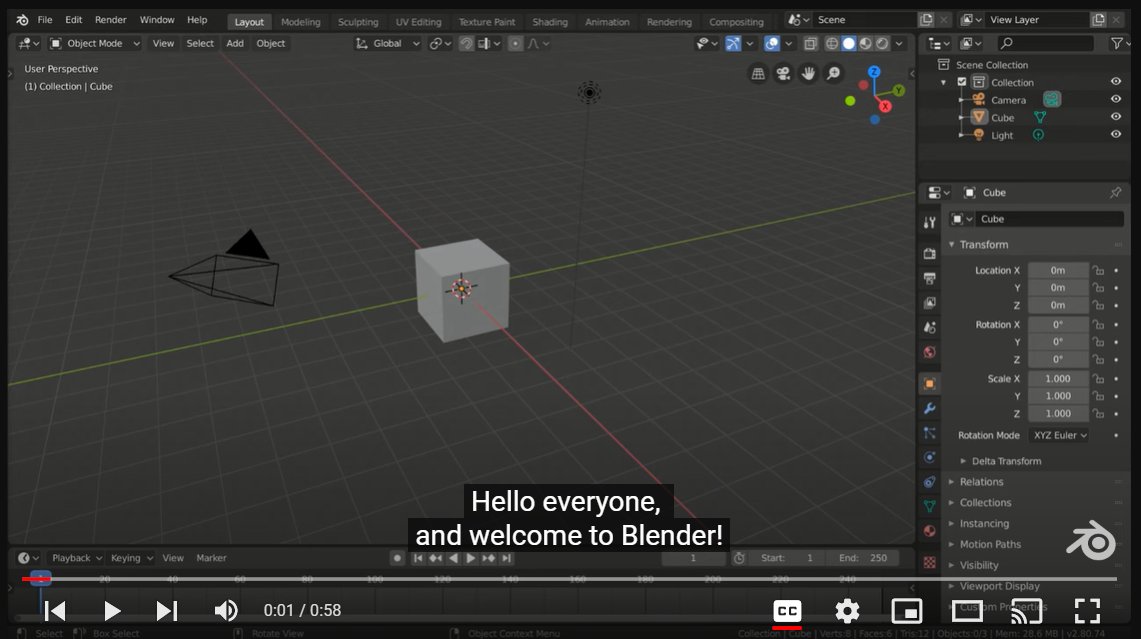Click the Cube mesh data icon in outliner
Screen dimensions: 1141x639
1040,117
